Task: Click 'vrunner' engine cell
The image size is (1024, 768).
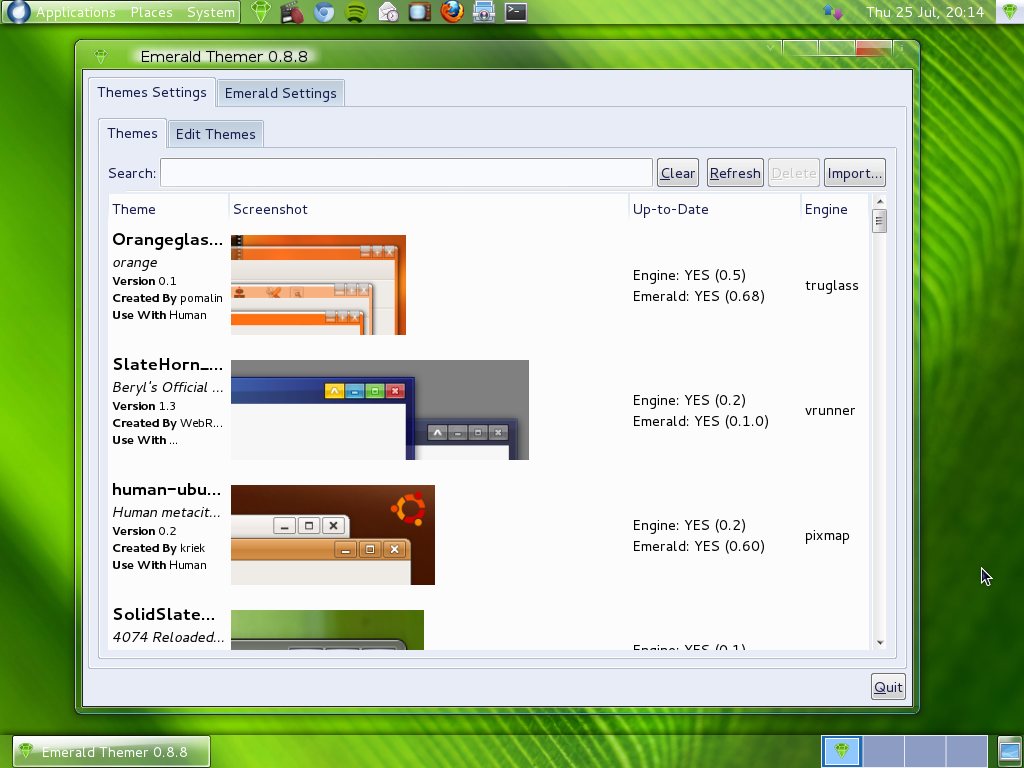Action: (829, 411)
